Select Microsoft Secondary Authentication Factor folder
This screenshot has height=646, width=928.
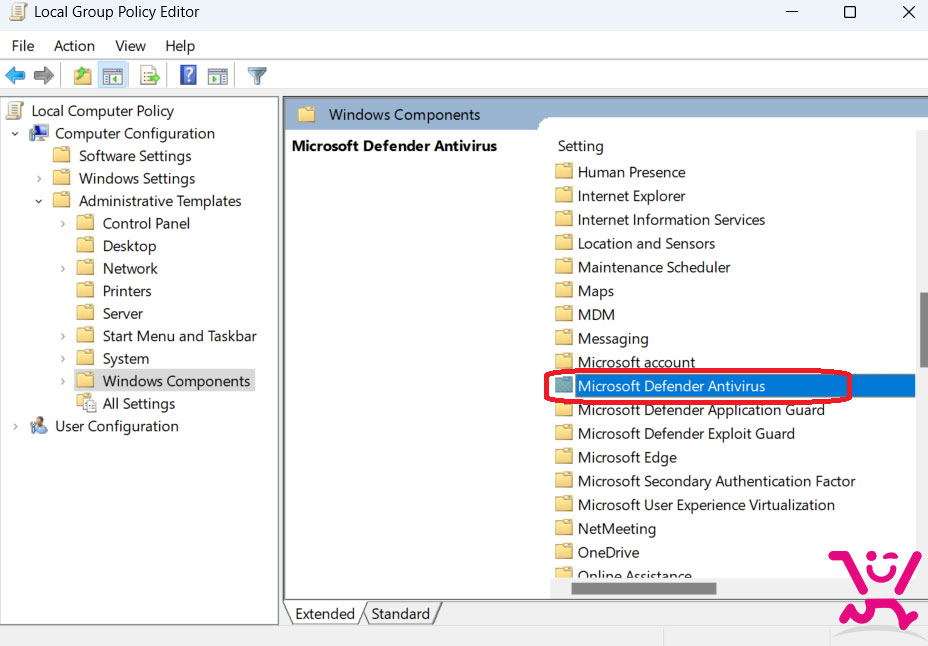pyautogui.click(x=716, y=480)
